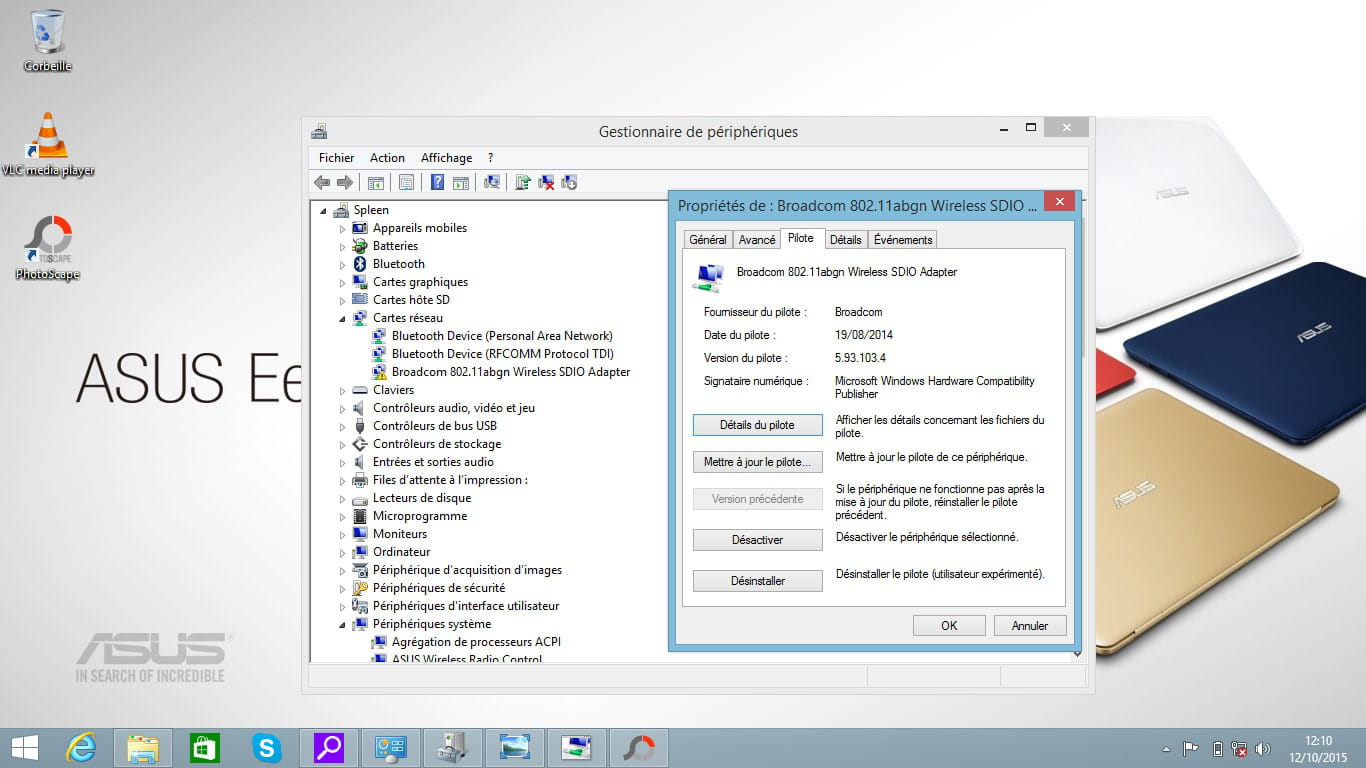
Task: Expand the Cartes graphiques category arrow
Action: click(342, 283)
